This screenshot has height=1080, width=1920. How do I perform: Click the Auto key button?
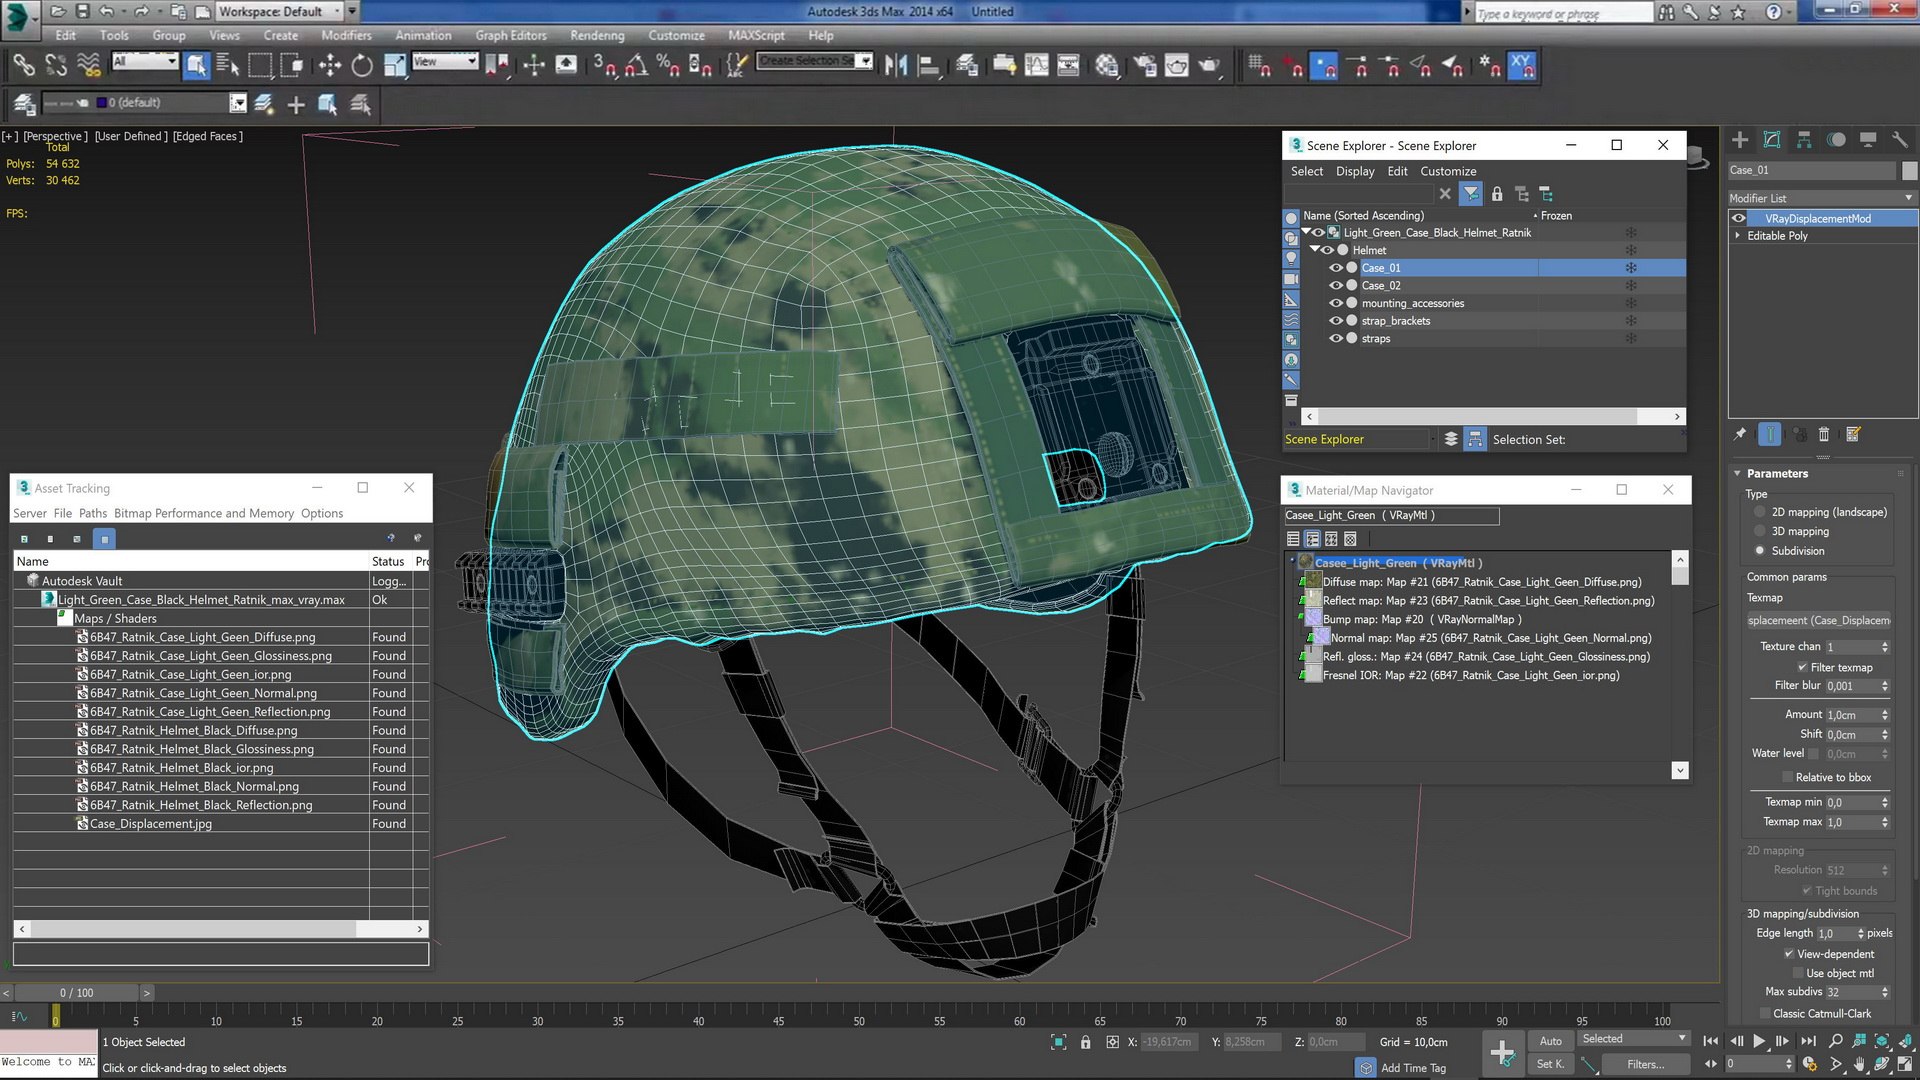click(x=1551, y=1041)
